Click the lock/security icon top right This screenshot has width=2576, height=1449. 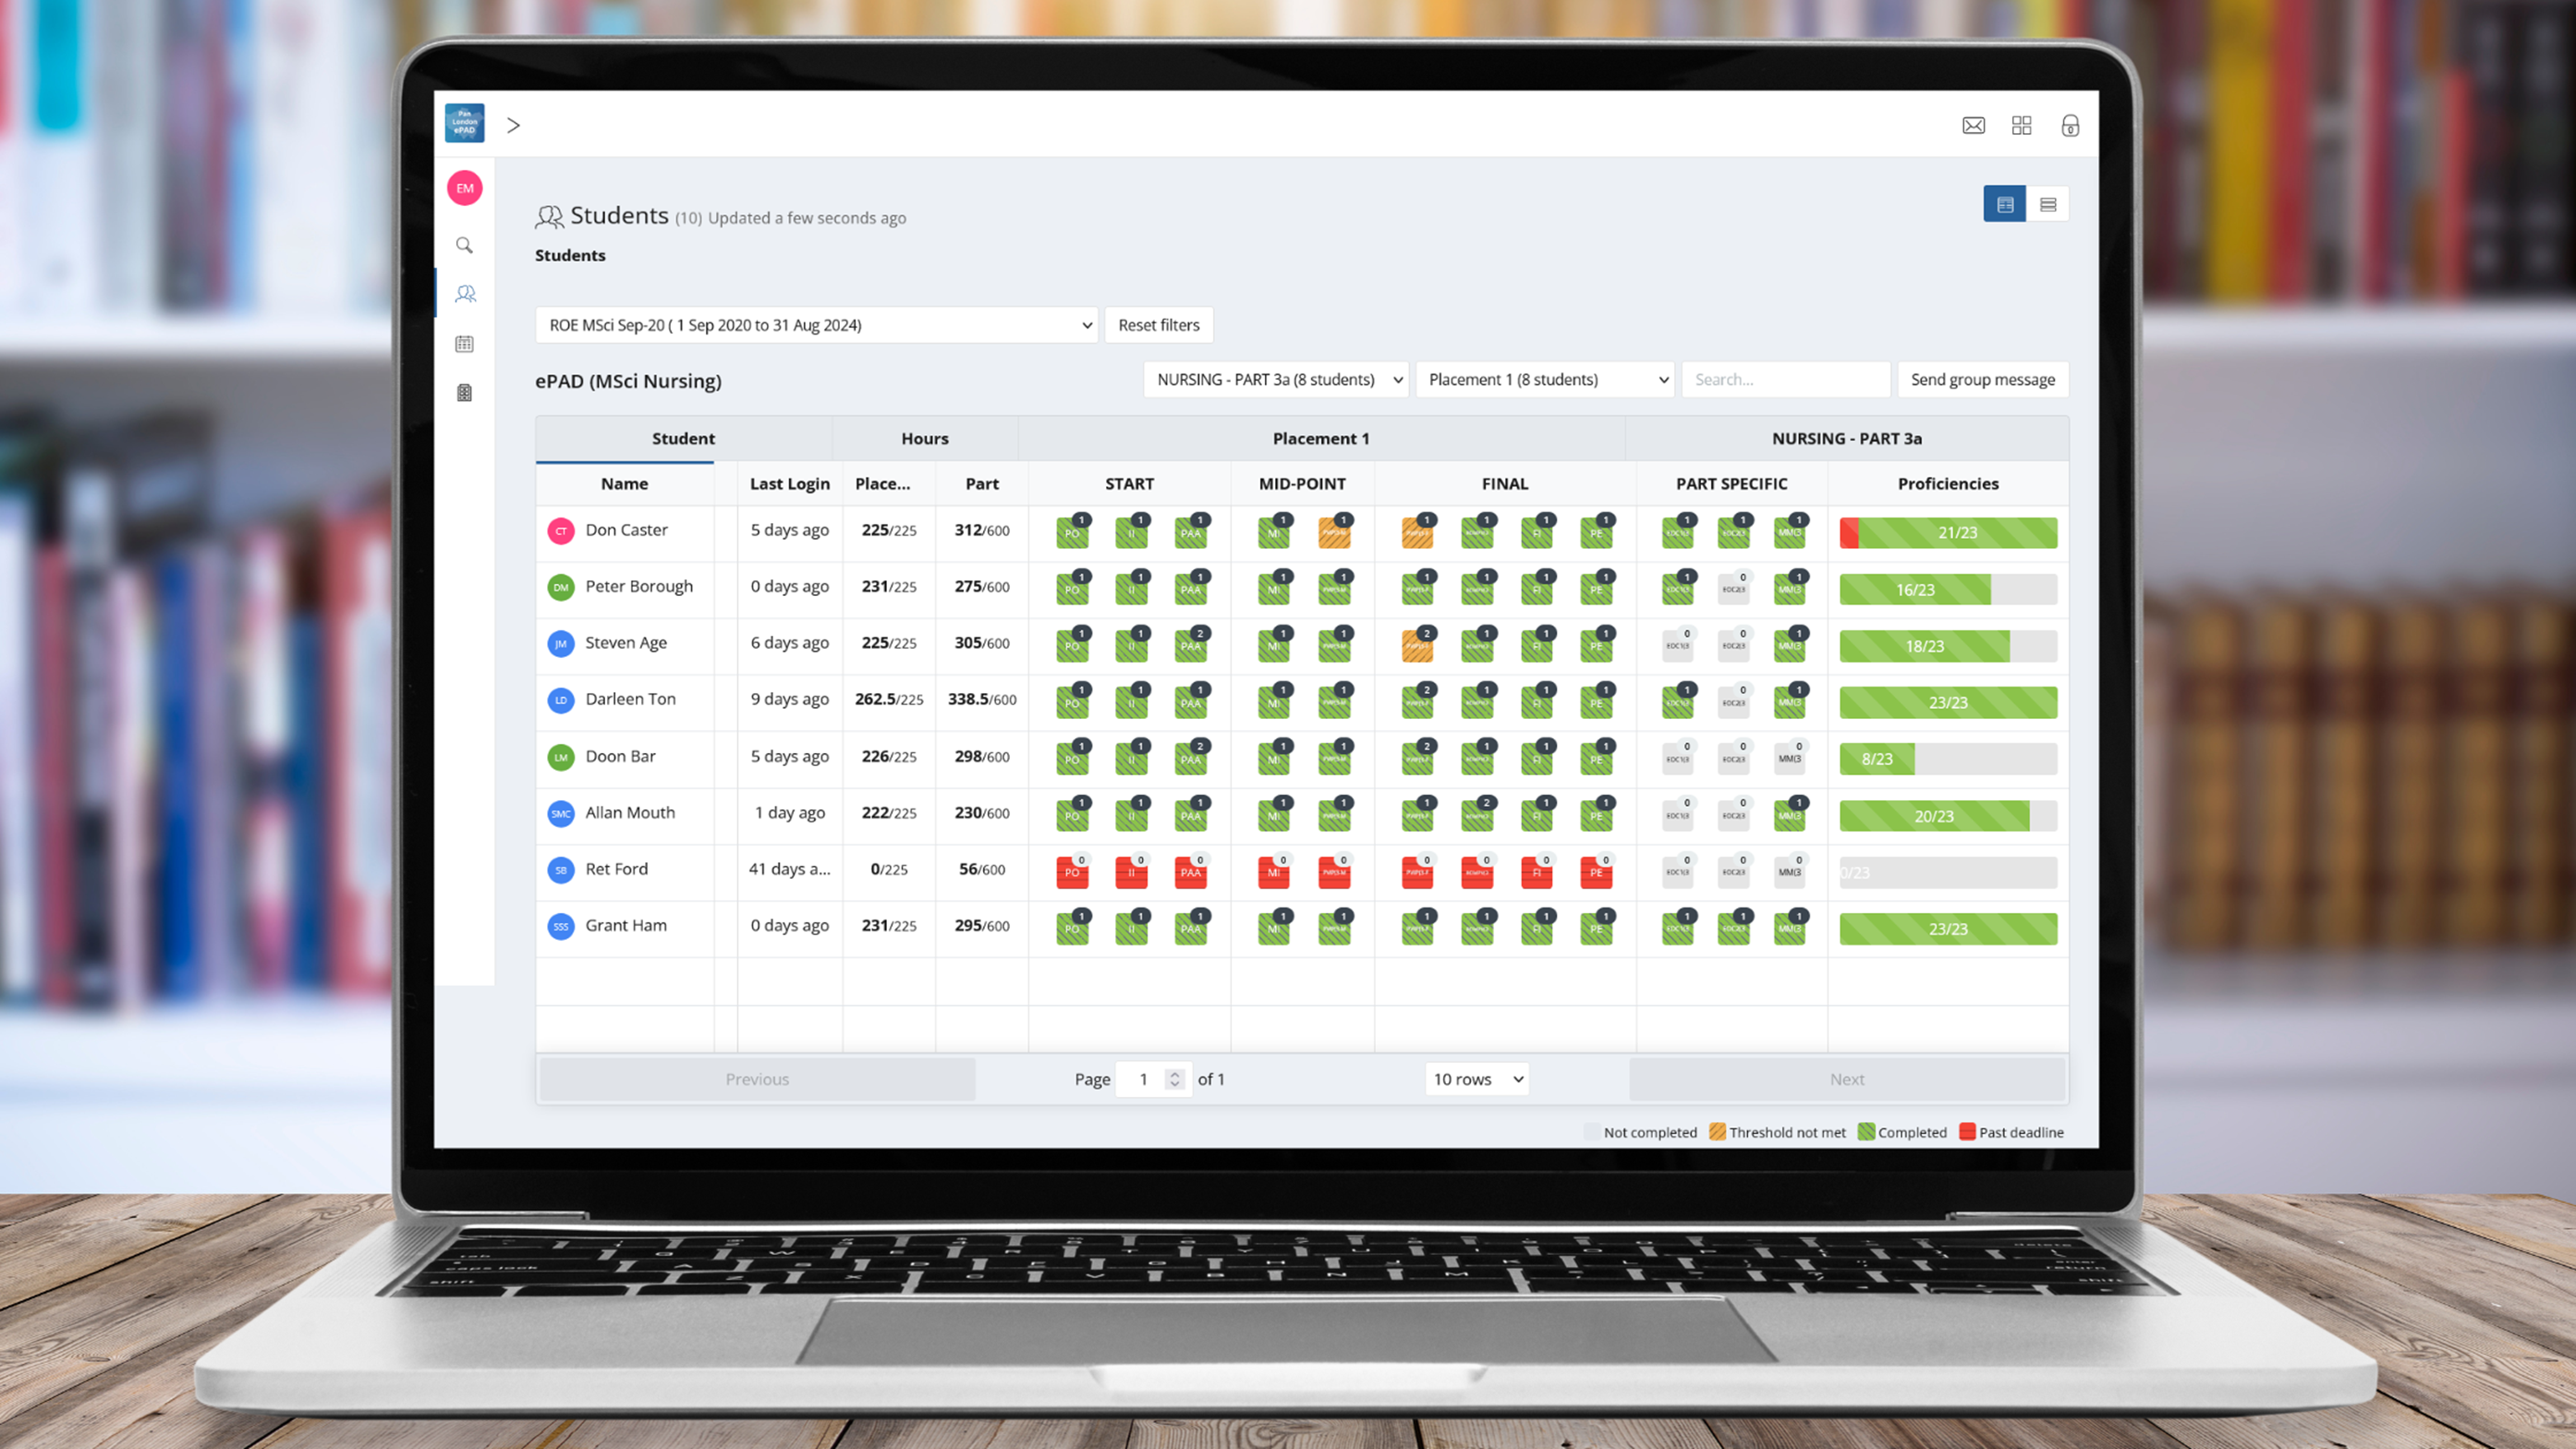pyautogui.click(x=2070, y=124)
